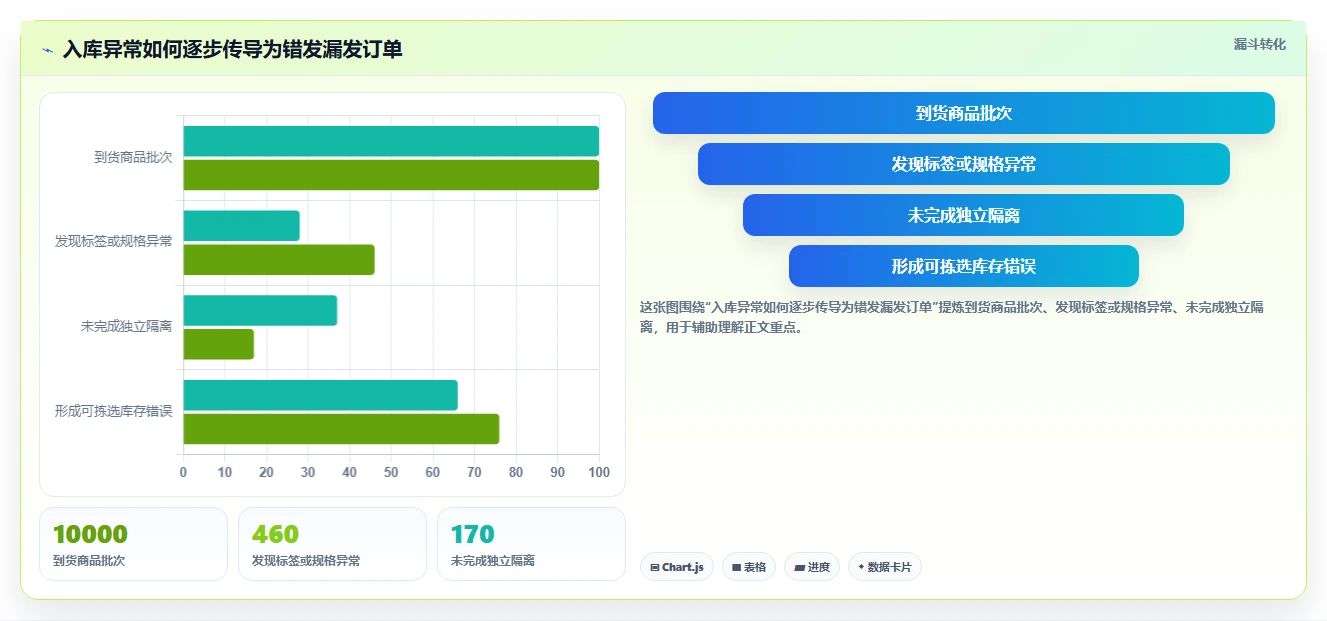Click the x-axis tick labeled 70

click(x=474, y=472)
